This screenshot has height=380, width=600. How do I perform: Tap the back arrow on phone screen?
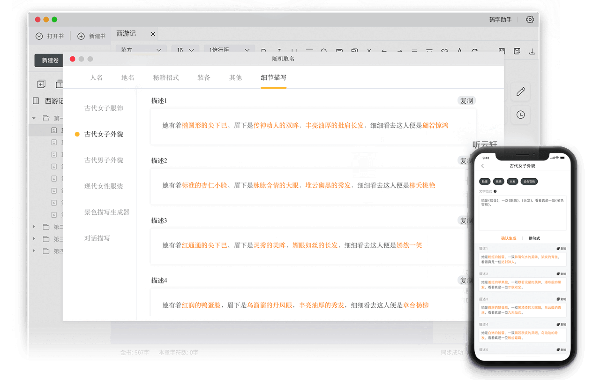(x=483, y=166)
